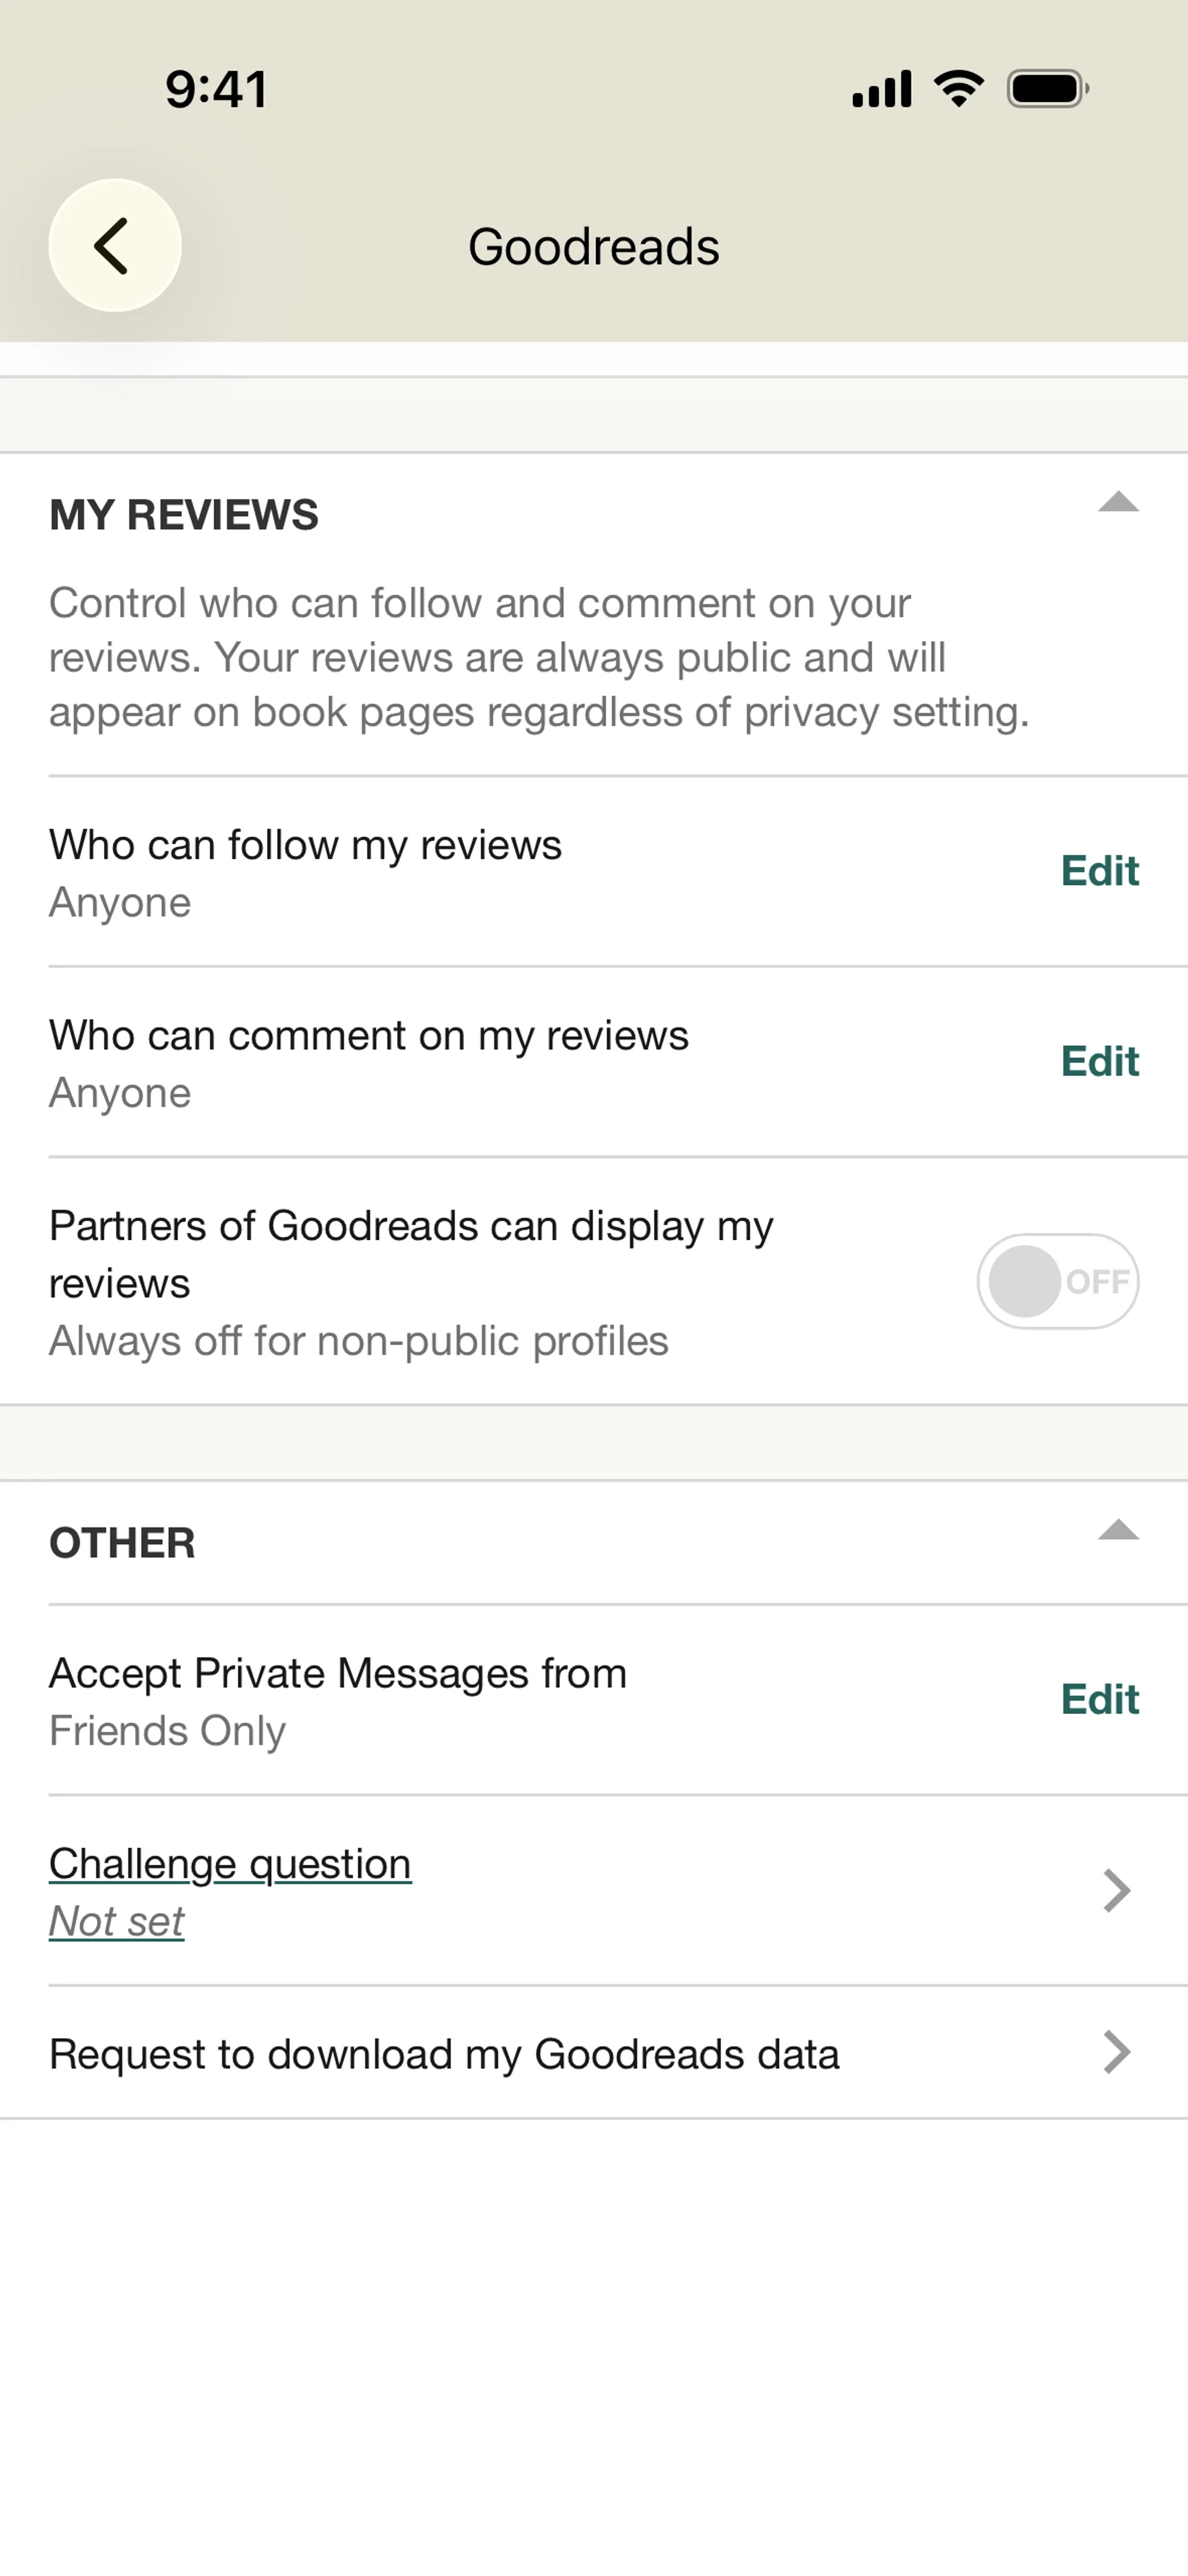Tap the Goodreads page title
Screen dimensions: 1188x2576
point(593,247)
